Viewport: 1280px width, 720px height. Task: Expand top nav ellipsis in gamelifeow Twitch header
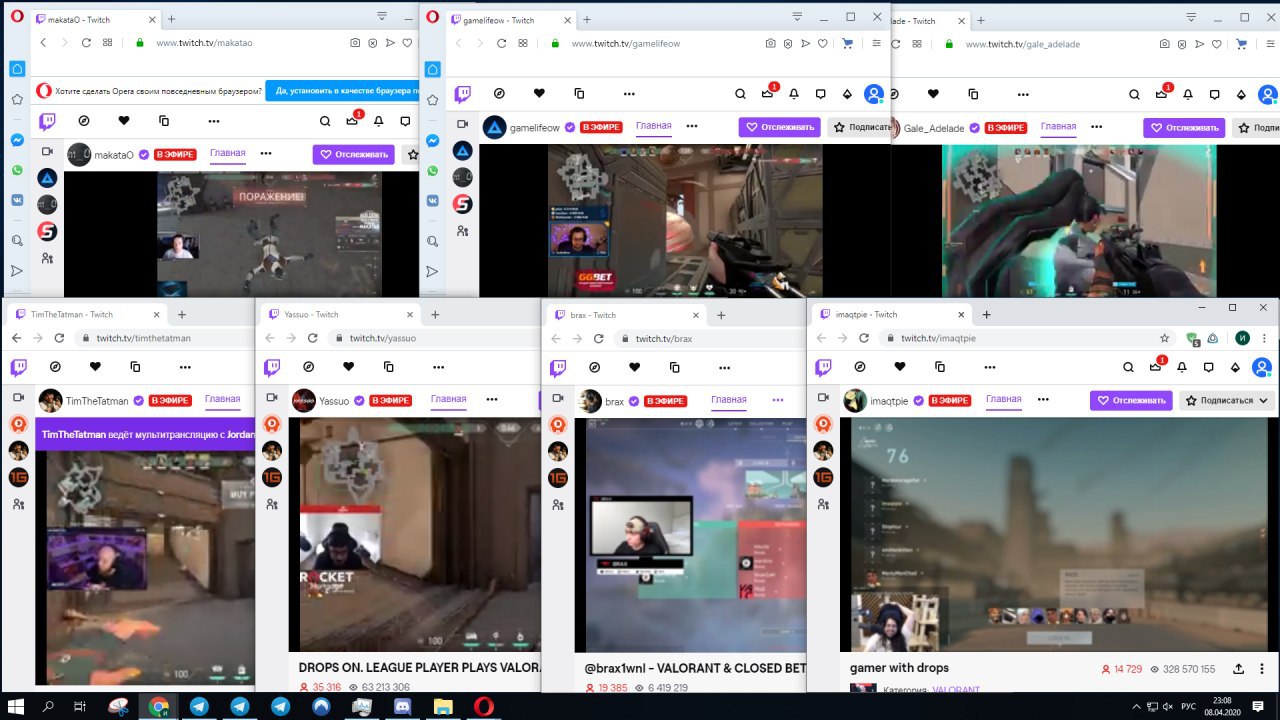(629, 94)
